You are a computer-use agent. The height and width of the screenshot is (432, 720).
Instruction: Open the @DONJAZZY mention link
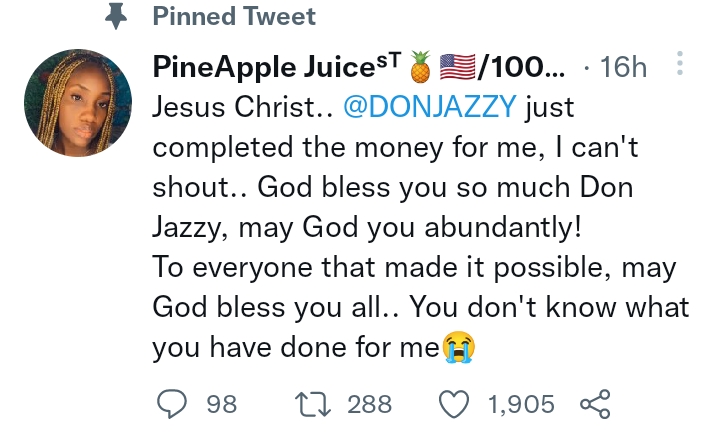tap(431, 107)
